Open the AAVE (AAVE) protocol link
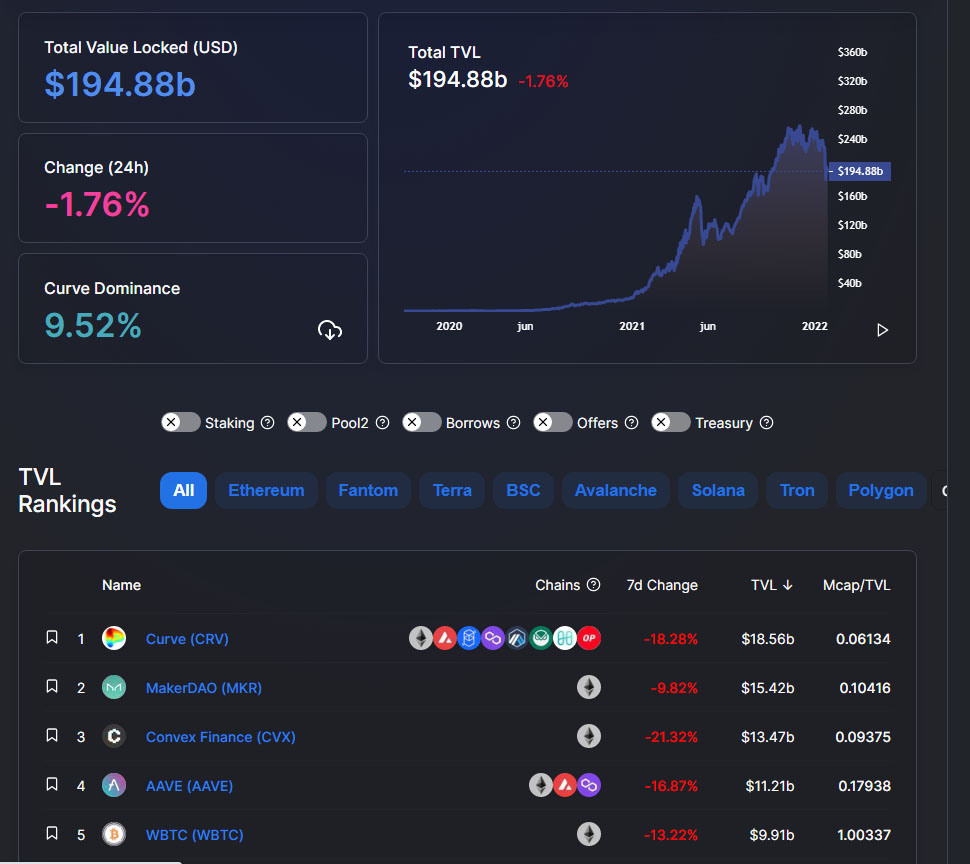 pyautogui.click(x=189, y=786)
